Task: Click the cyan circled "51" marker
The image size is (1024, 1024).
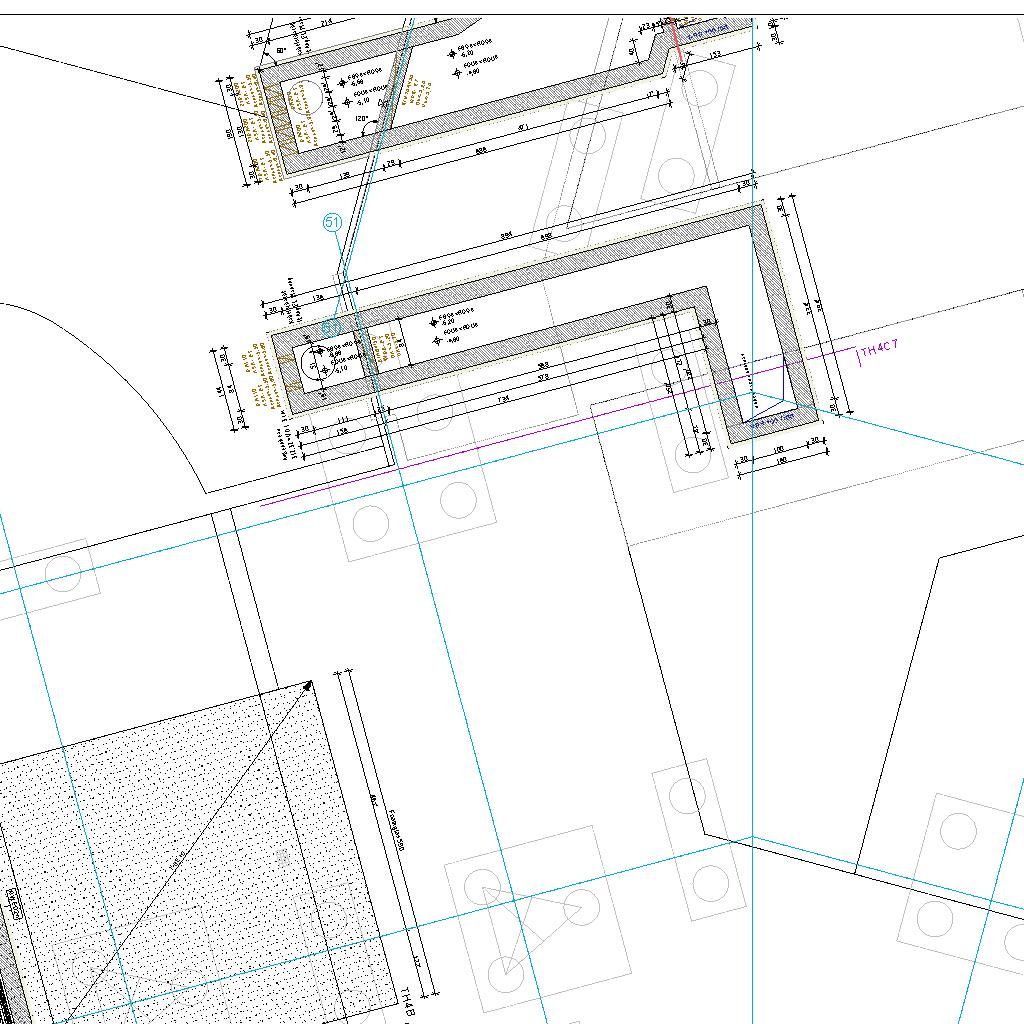Action: pos(332,222)
